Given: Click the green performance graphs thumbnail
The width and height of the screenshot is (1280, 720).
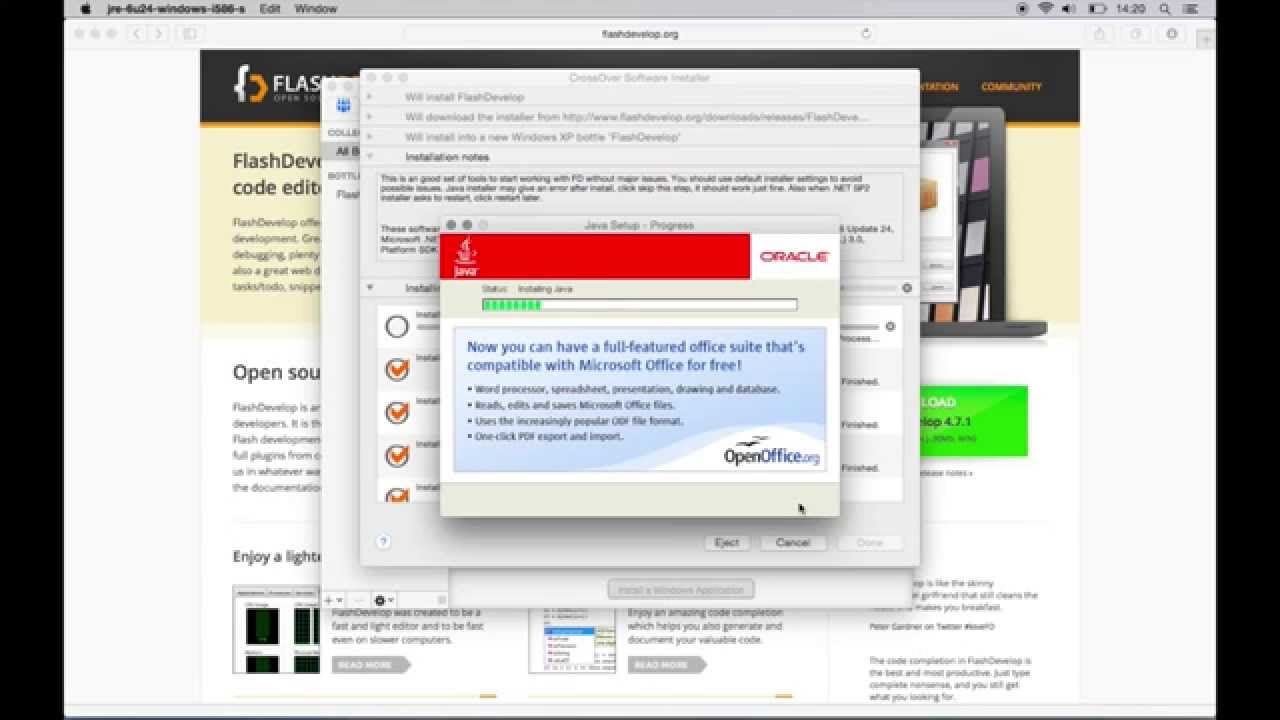Looking at the screenshot, I should (277, 629).
